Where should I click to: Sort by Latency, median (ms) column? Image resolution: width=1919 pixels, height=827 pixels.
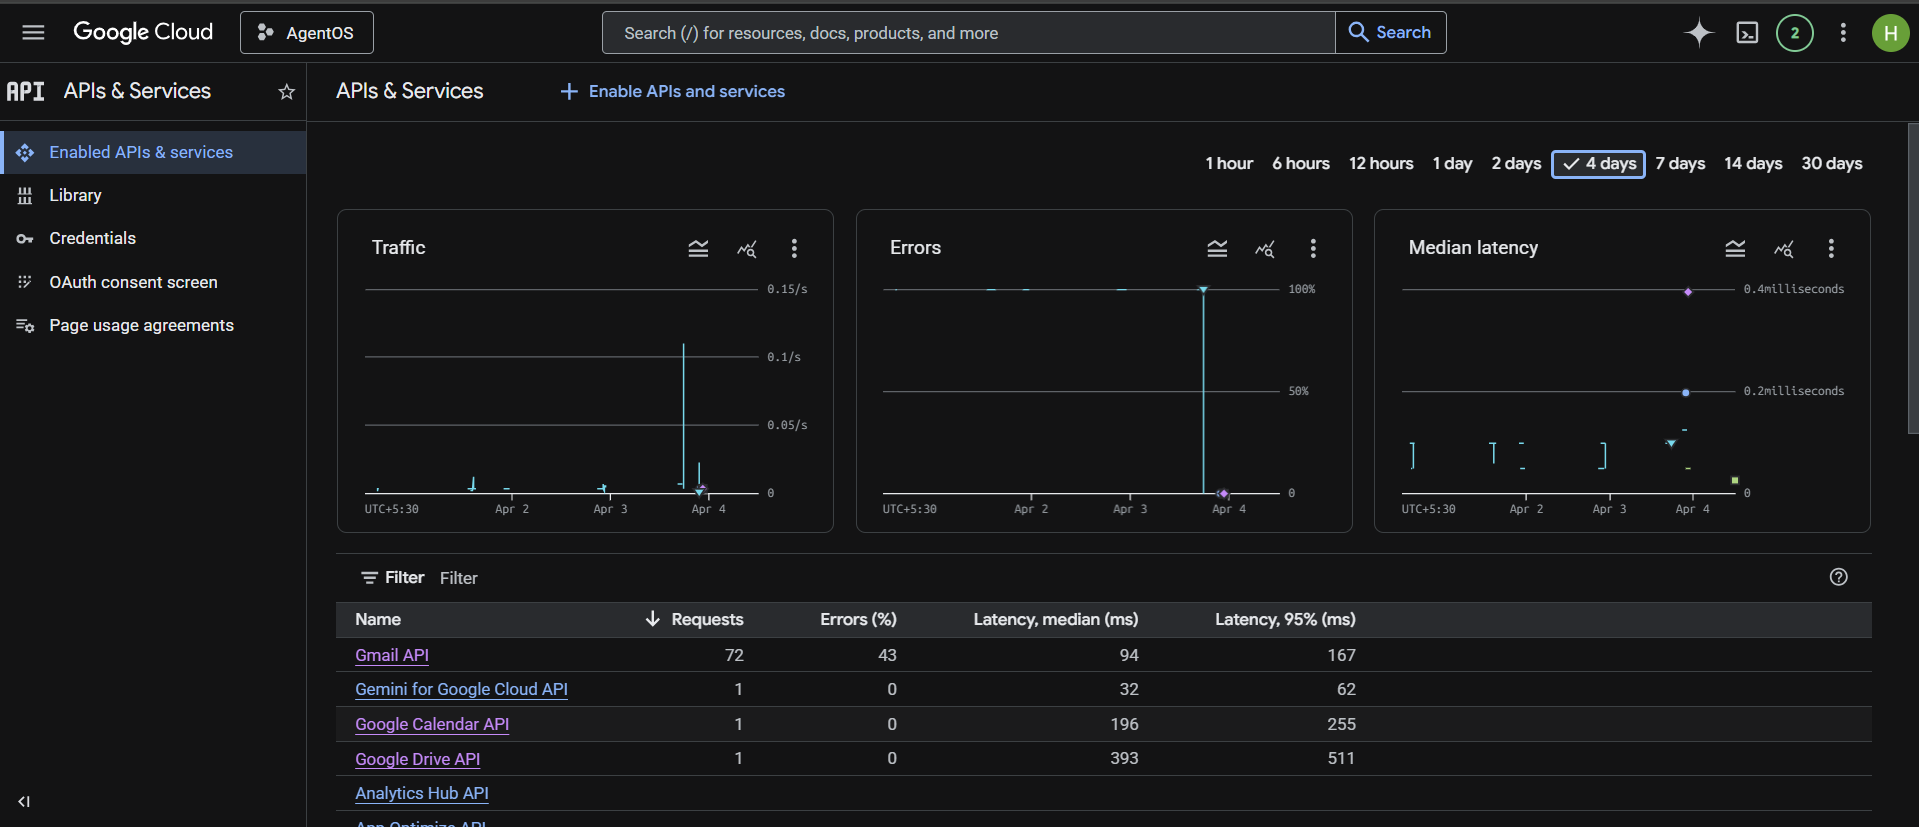[1056, 619]
